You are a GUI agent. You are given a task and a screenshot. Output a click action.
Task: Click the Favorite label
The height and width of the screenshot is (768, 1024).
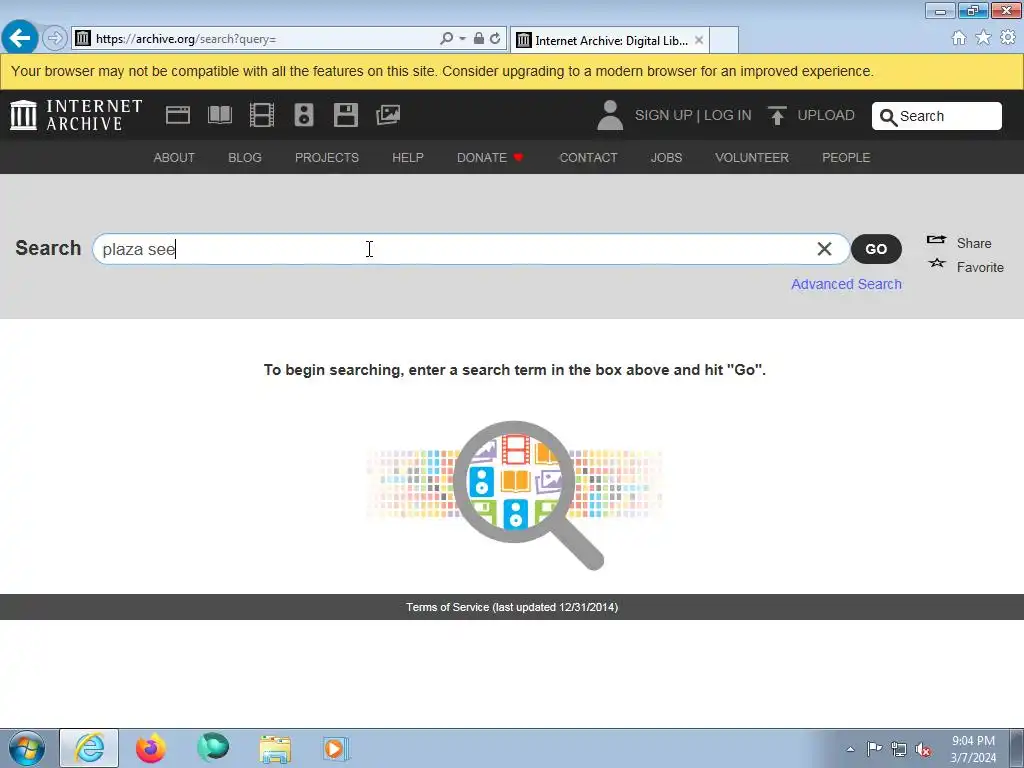(x=980, y=267)
